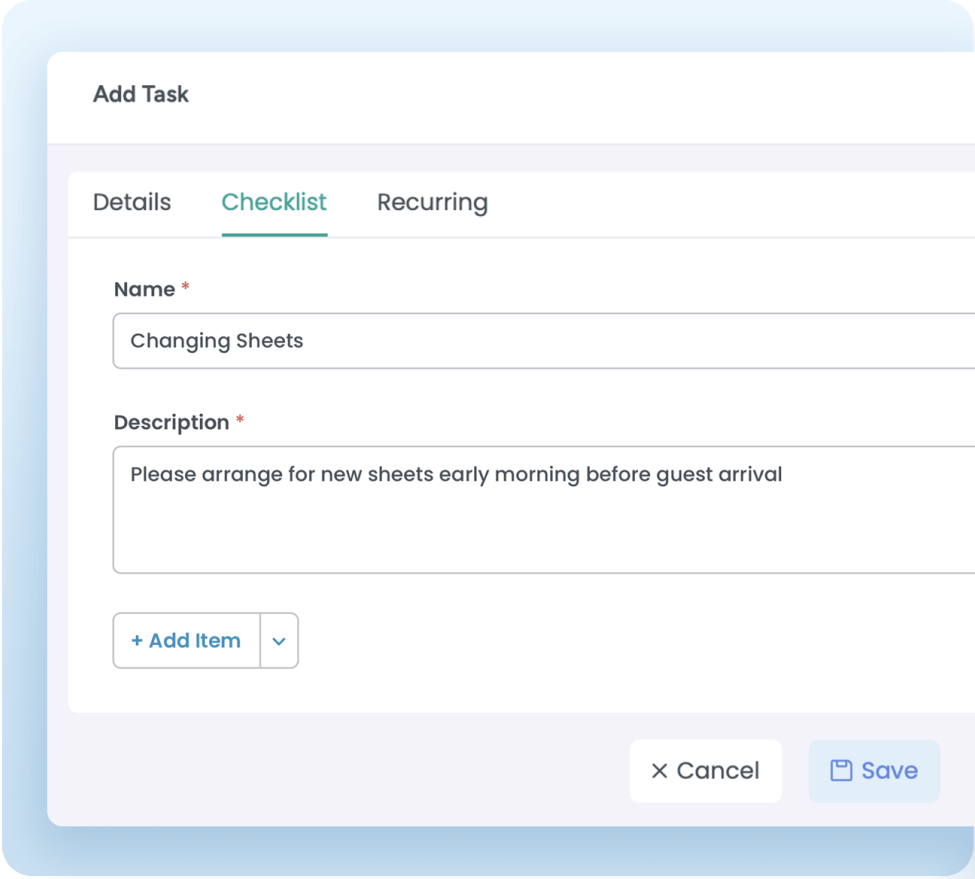Open the Recurring tab
This screenshot has width=975, height=879.
point(432,202)
